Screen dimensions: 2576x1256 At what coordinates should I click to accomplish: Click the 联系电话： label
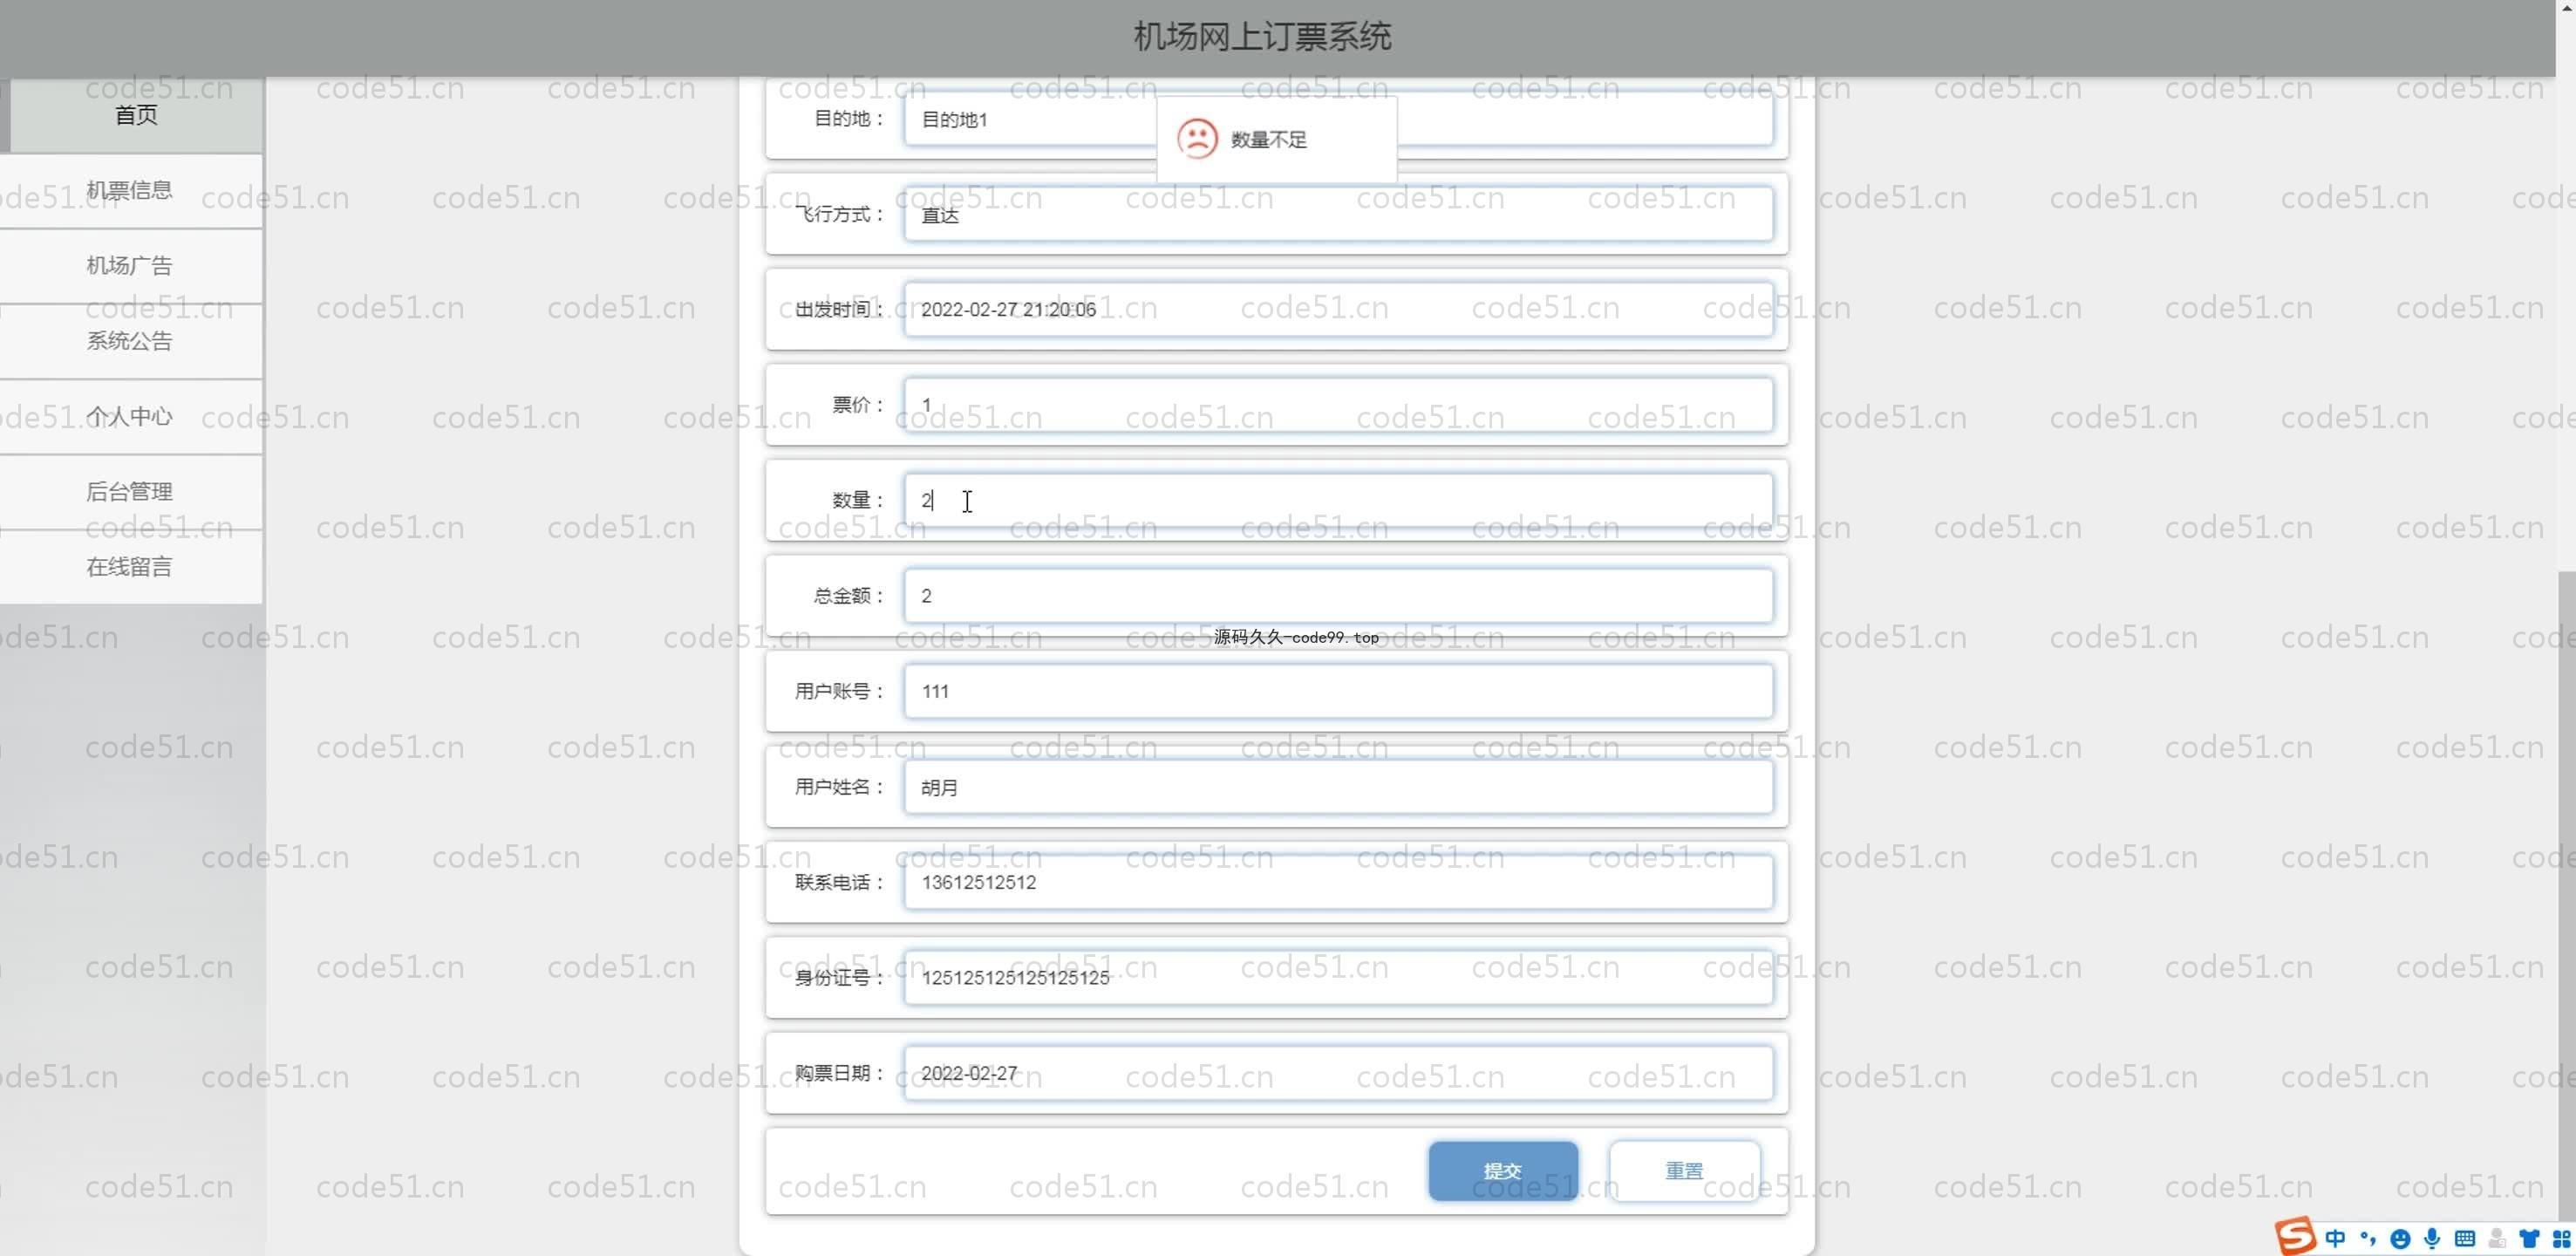(x=840, y=882)
